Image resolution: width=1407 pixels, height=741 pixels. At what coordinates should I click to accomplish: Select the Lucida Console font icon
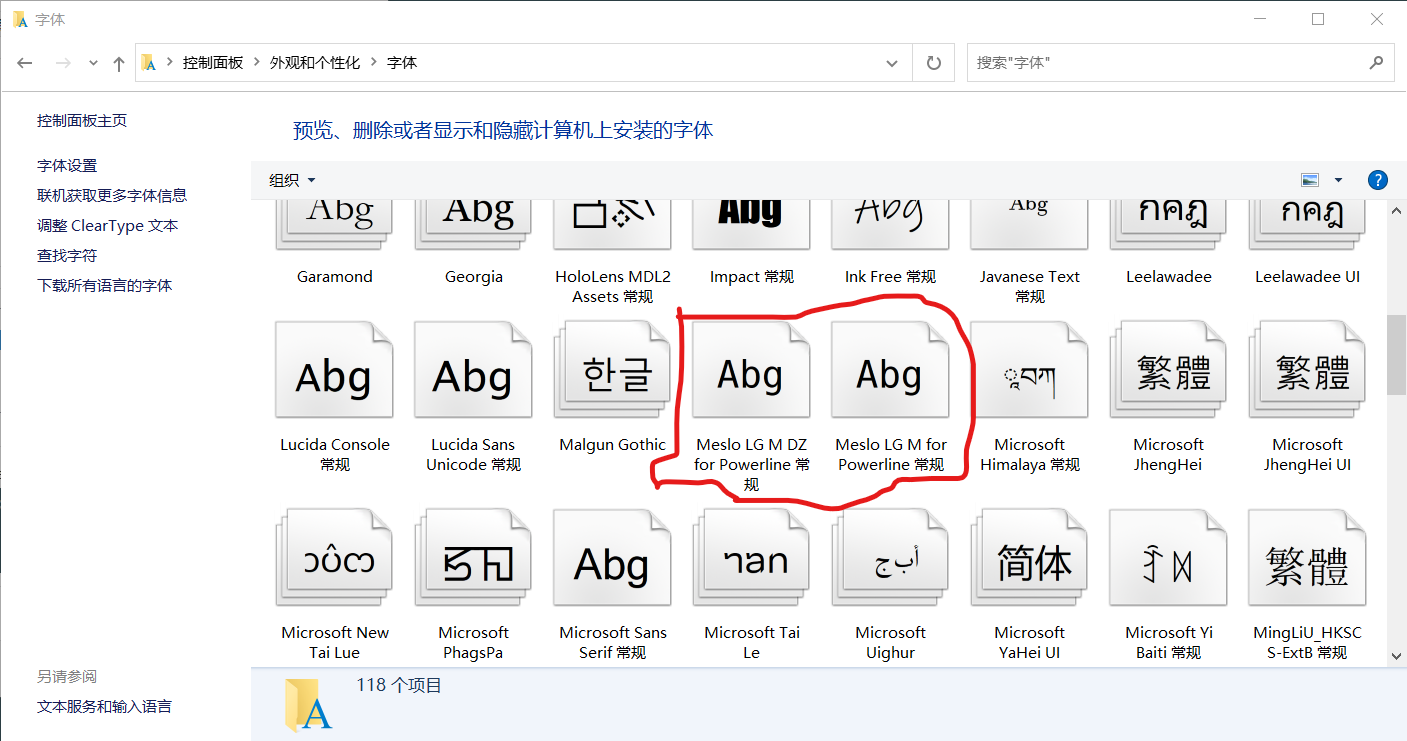334,370
